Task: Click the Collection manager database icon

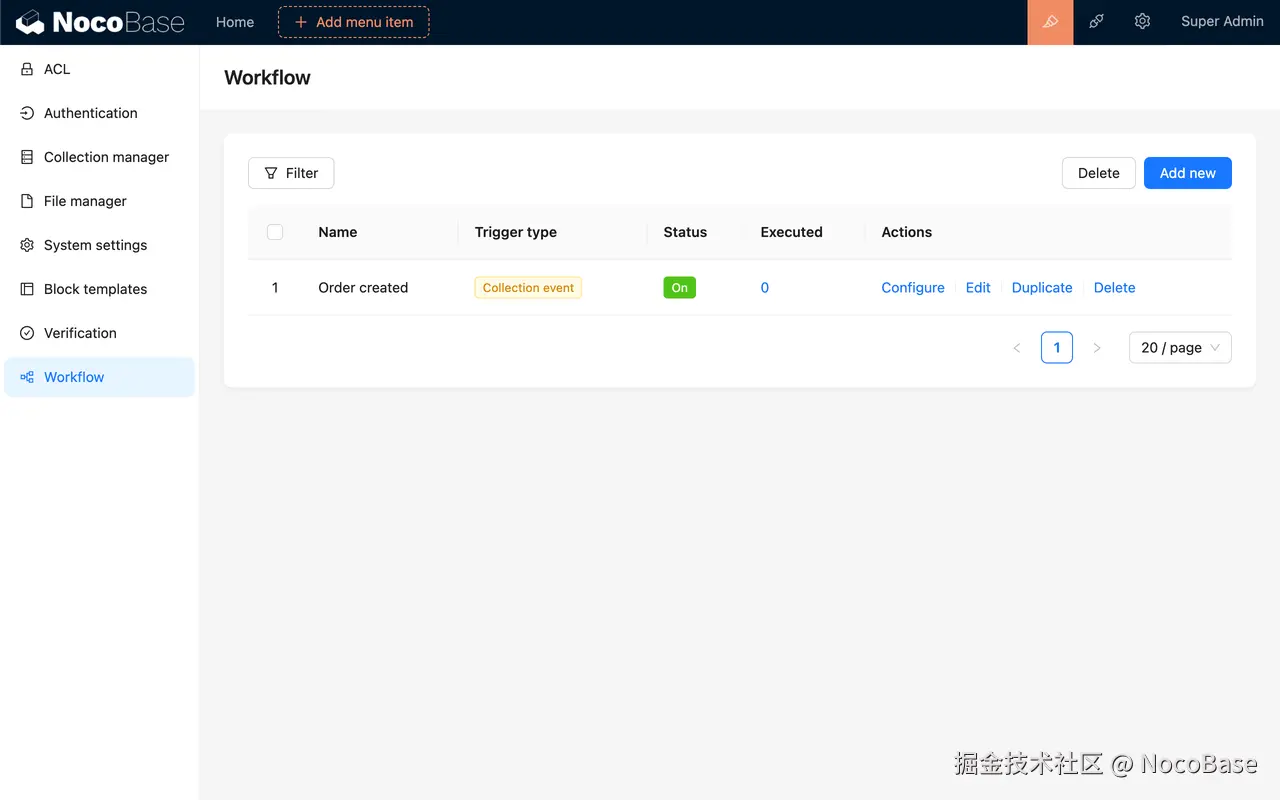Action: click(x=27, y=157)
